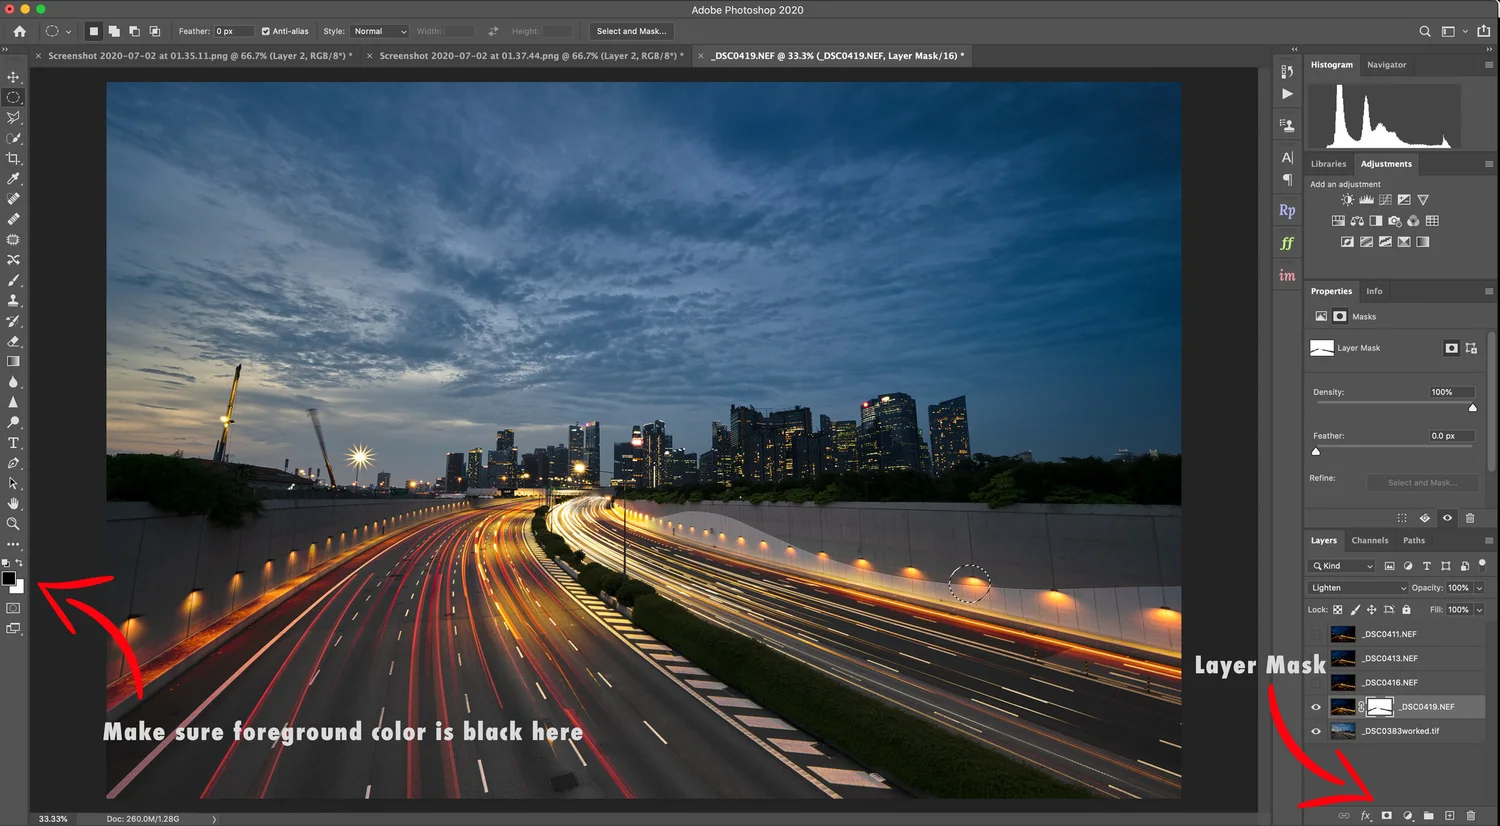This screenshot has width=1500, height=826.
Task: Switch to the Channels tab
Action: coord(1369,541)
